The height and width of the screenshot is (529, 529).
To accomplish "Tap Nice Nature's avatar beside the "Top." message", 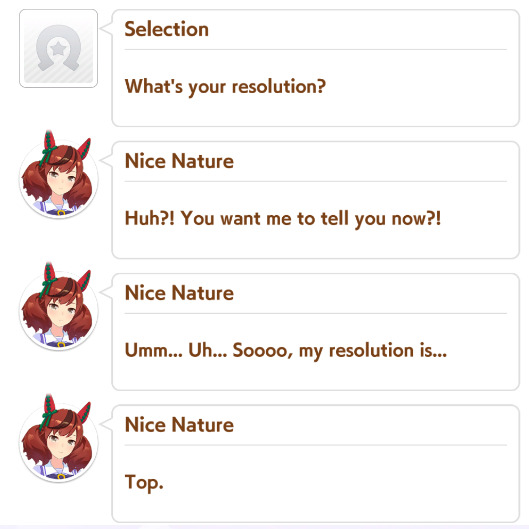I will pos(58,439).
